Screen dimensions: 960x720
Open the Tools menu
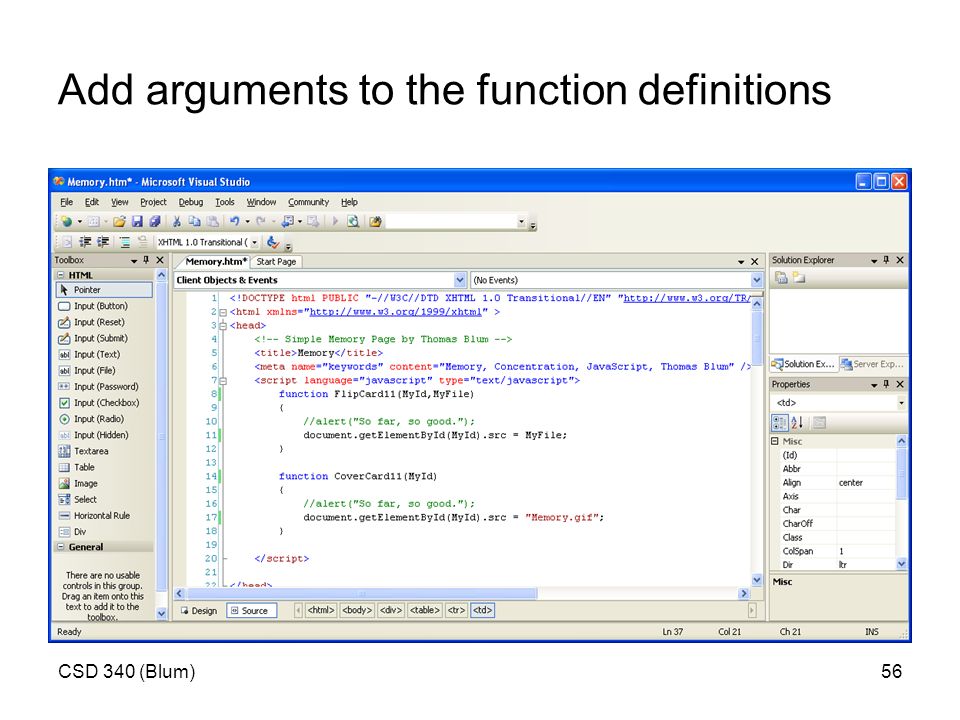point(225,202)
